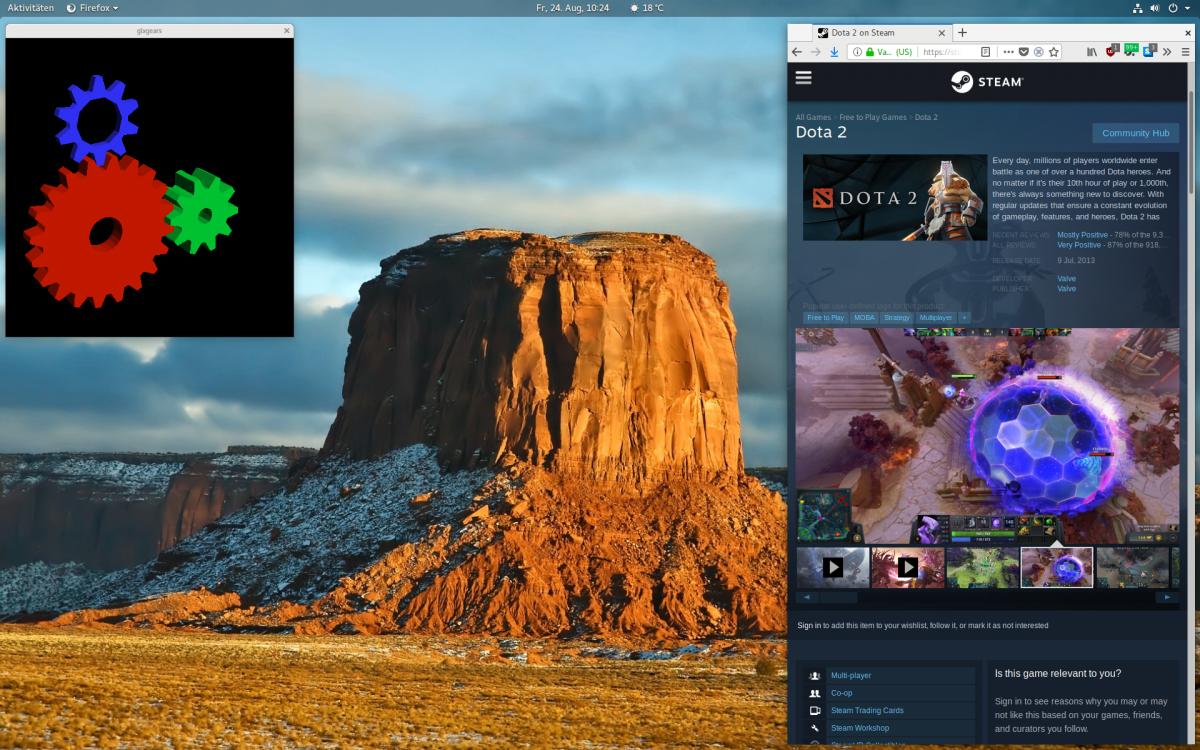Select the Strategy tag
This screenshot has height=750, width=1200.
click(x=896, y=318)
